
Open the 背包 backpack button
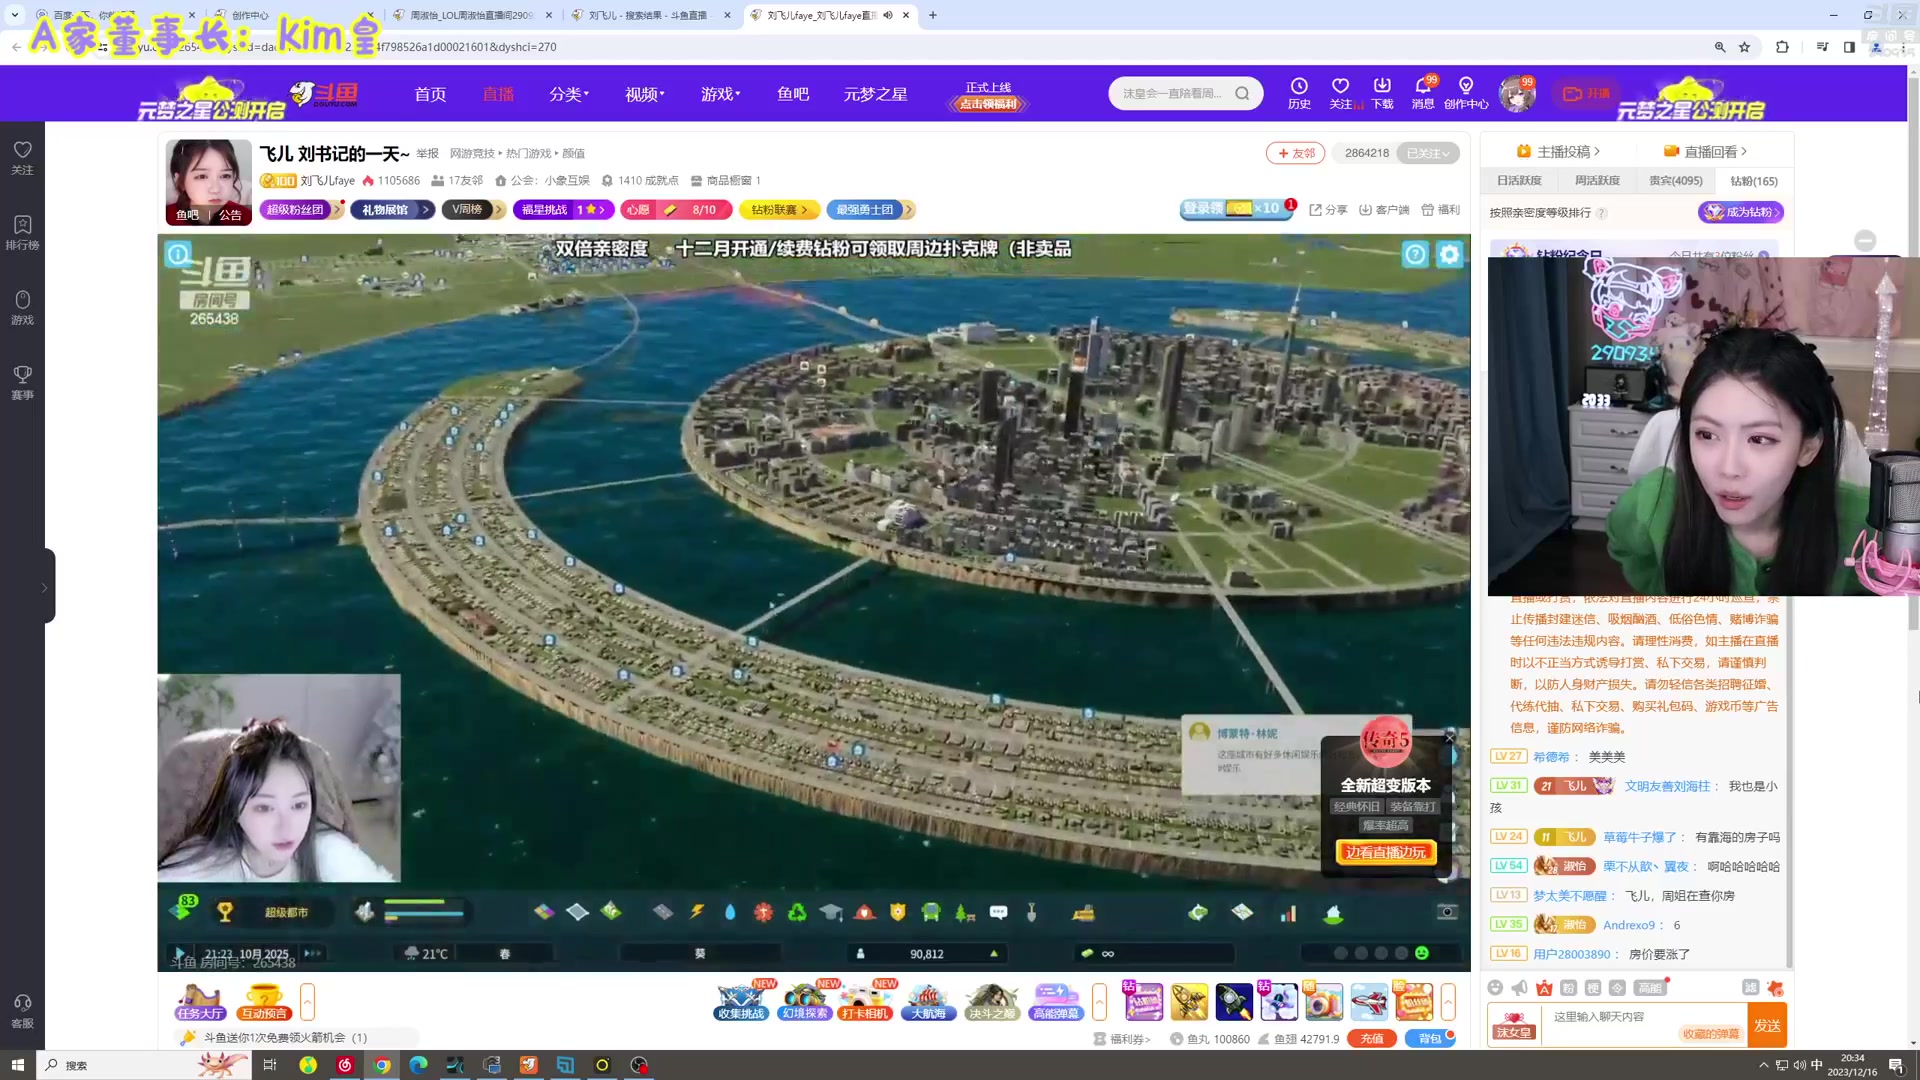[1430, 1039]
